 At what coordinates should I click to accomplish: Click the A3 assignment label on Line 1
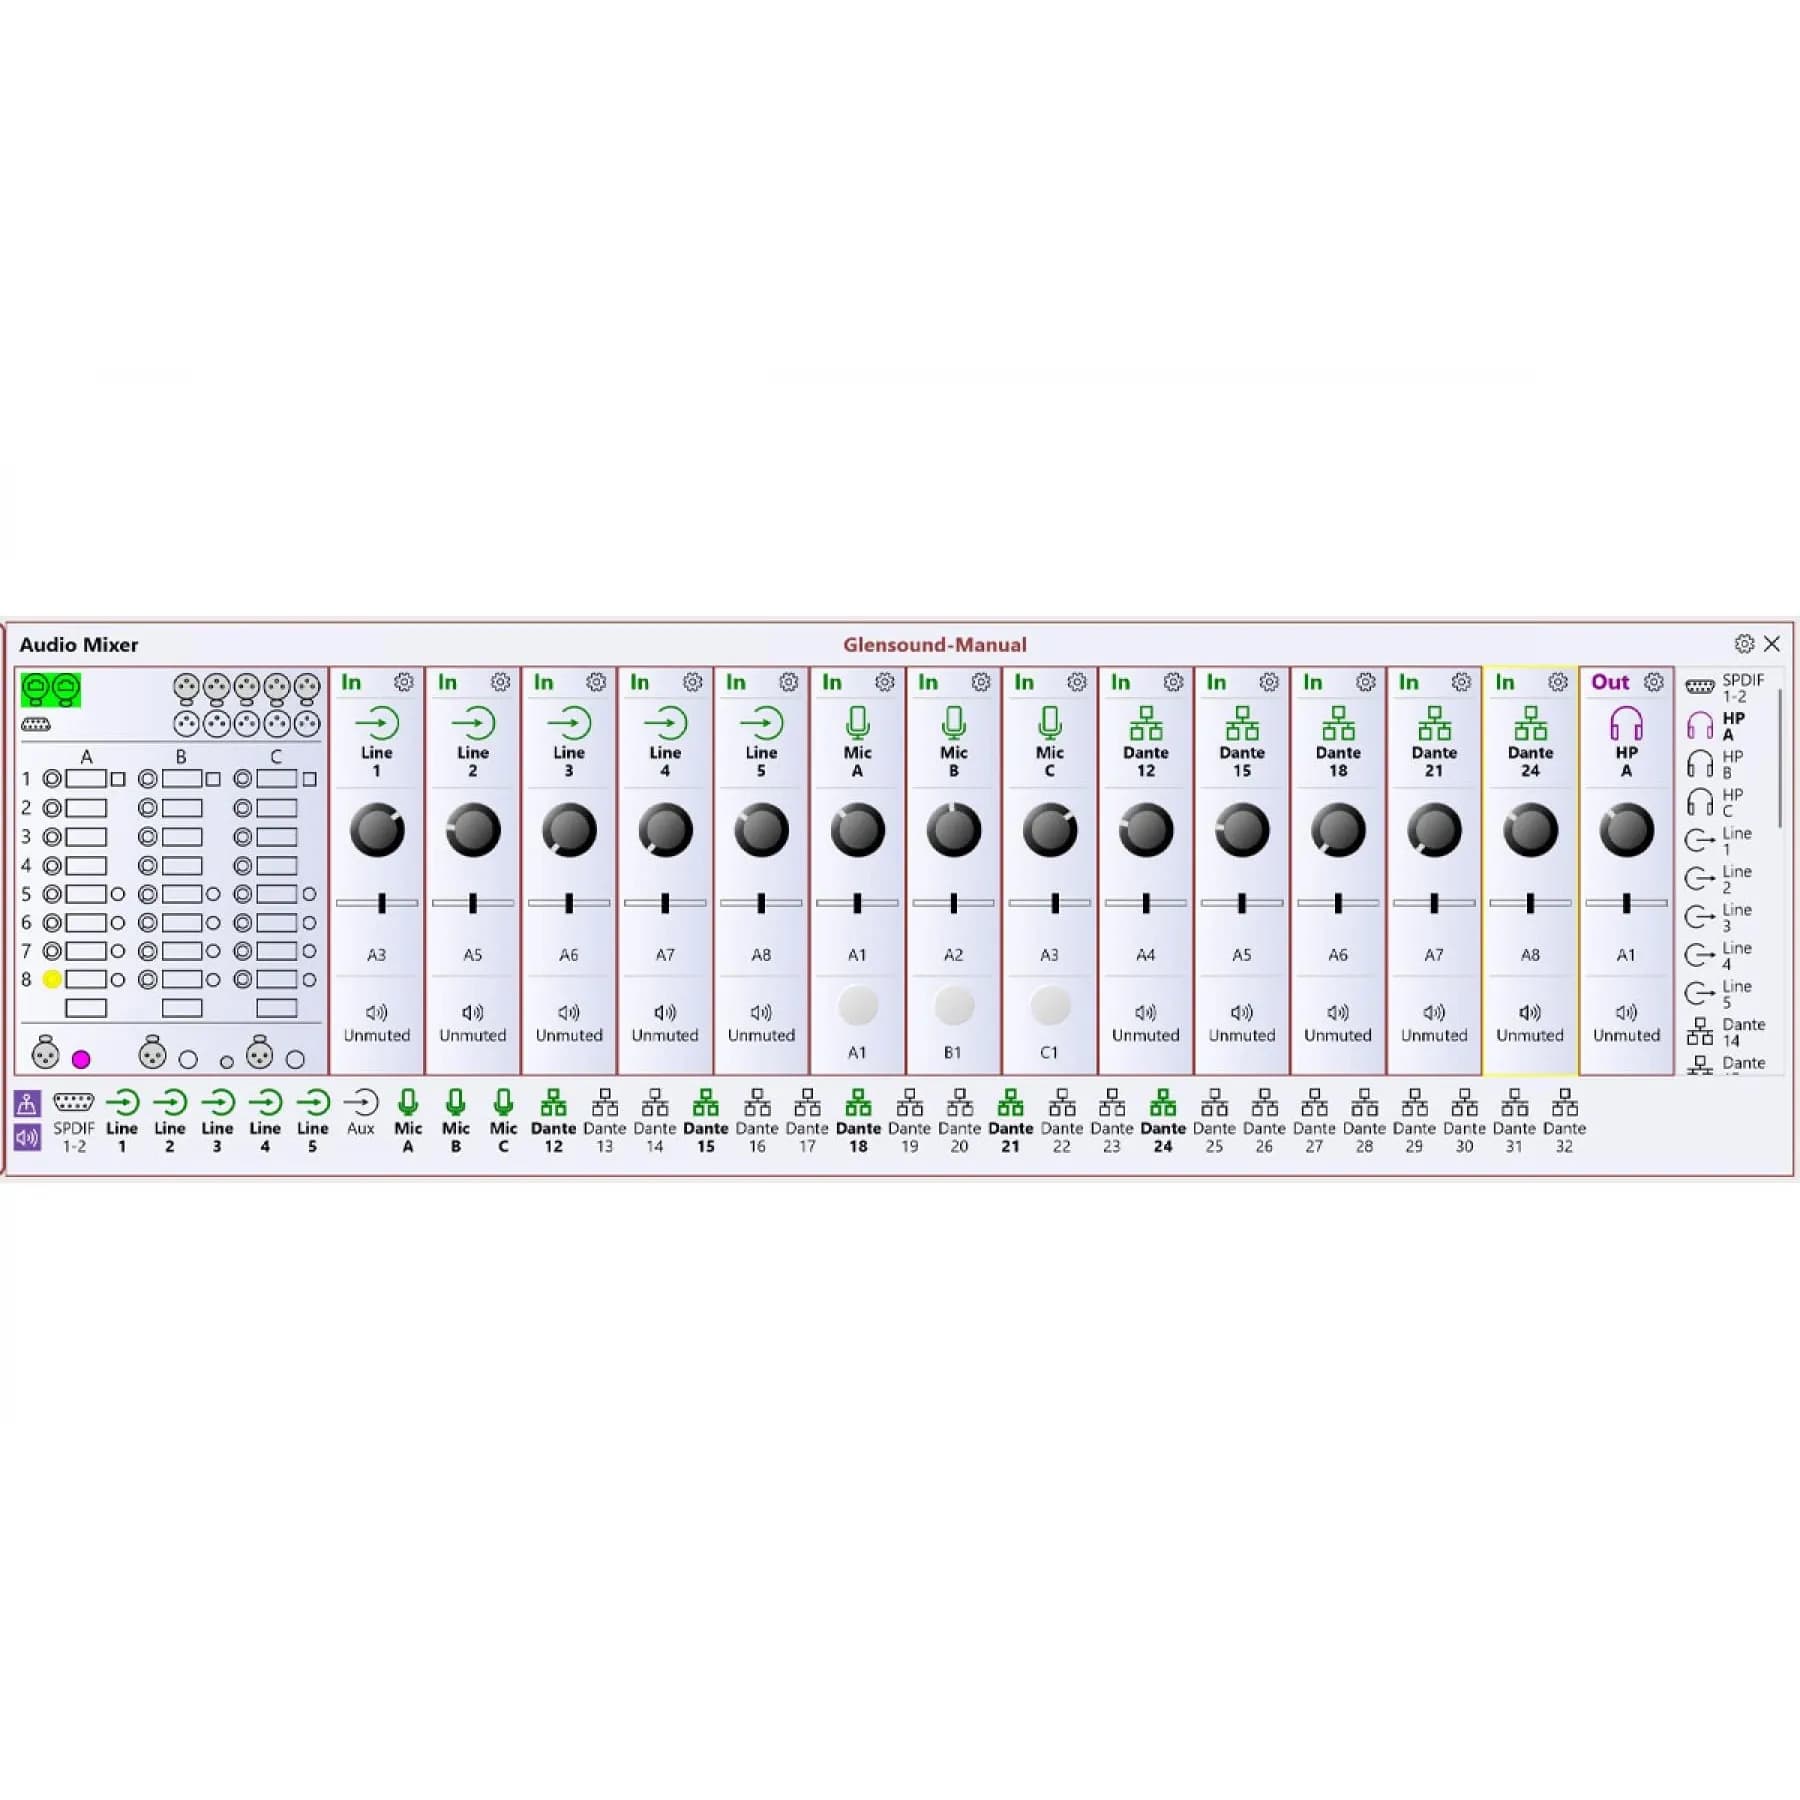click(x=377, y=955)
